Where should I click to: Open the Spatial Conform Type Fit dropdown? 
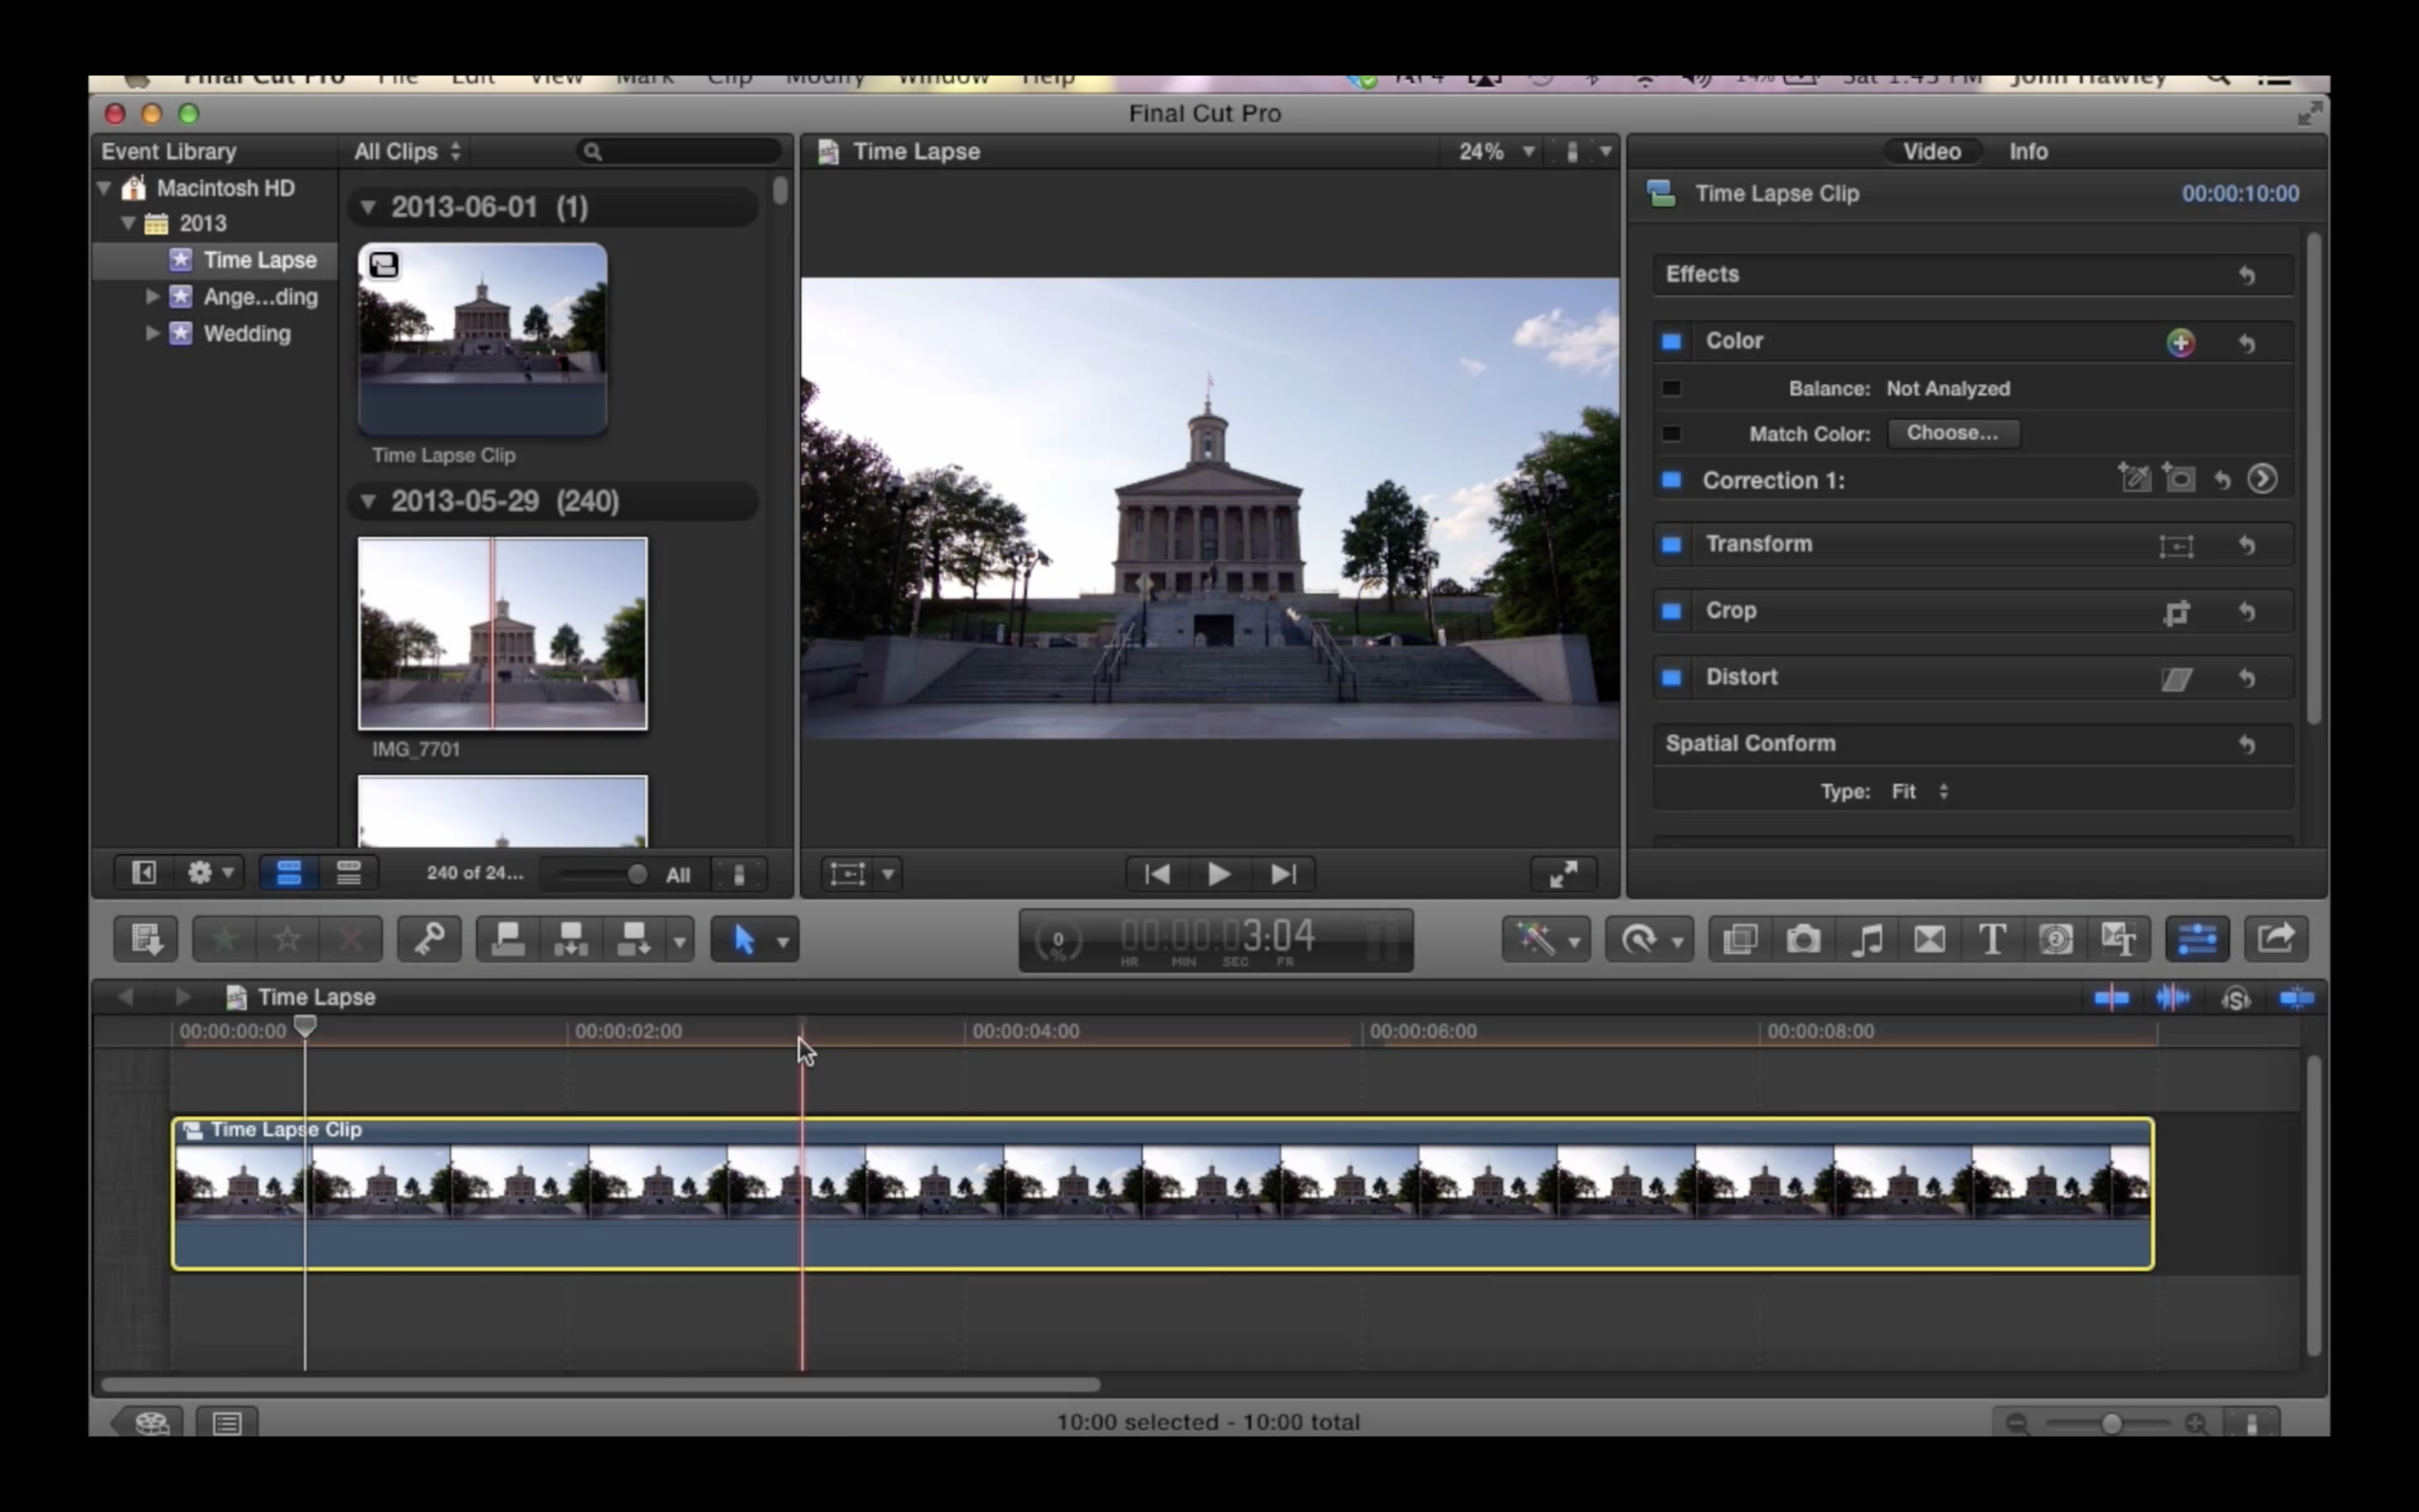1920,792
